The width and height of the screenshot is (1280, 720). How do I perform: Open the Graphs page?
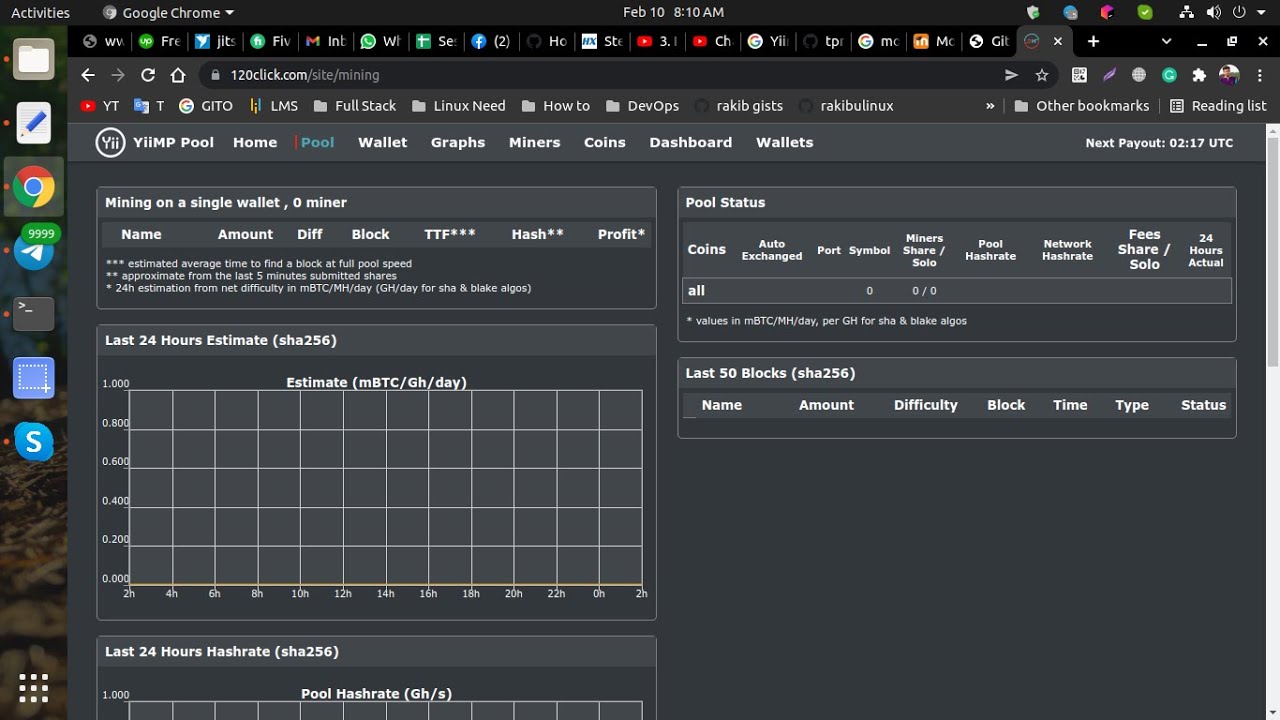[458, 142]
